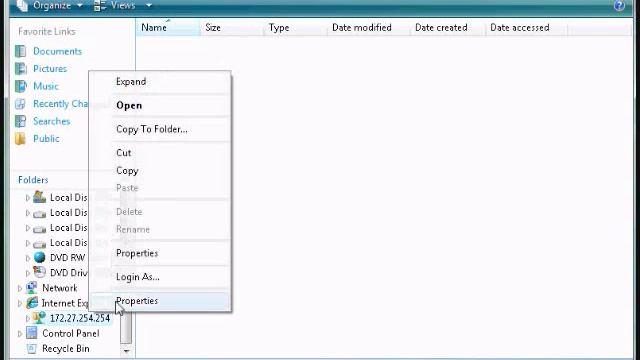Open the Pictures favorite link
The width and height of the screenshot is (640, 360).
tap(50, 69)
